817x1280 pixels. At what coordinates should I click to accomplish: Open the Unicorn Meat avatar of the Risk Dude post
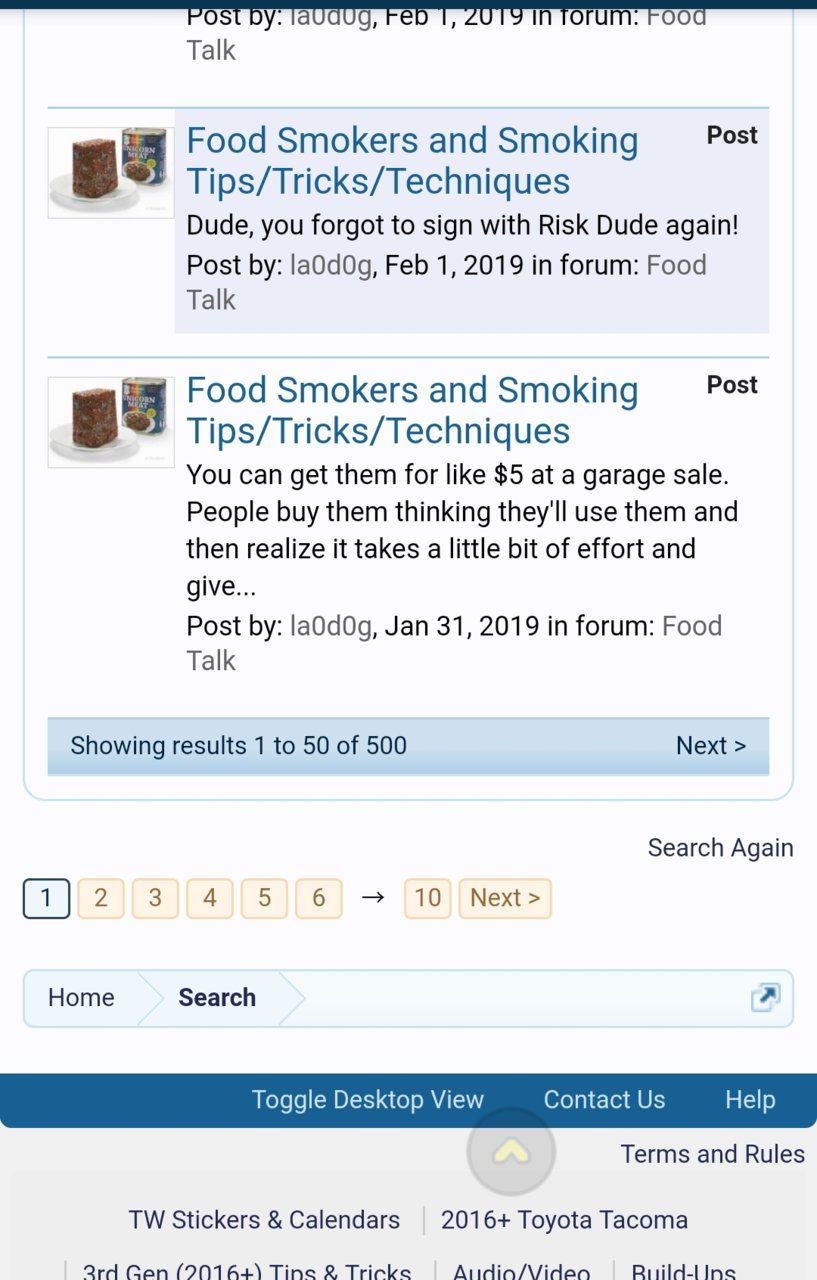pos(111,172)
